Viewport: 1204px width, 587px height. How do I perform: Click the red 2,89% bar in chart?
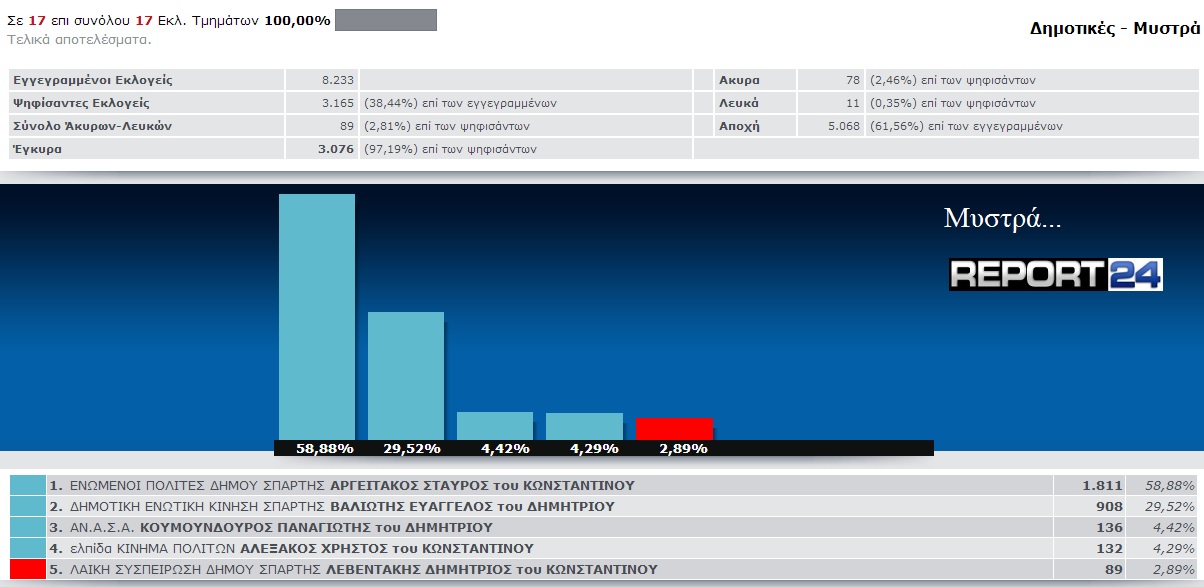pyautogui.click(x=674, y=428)
